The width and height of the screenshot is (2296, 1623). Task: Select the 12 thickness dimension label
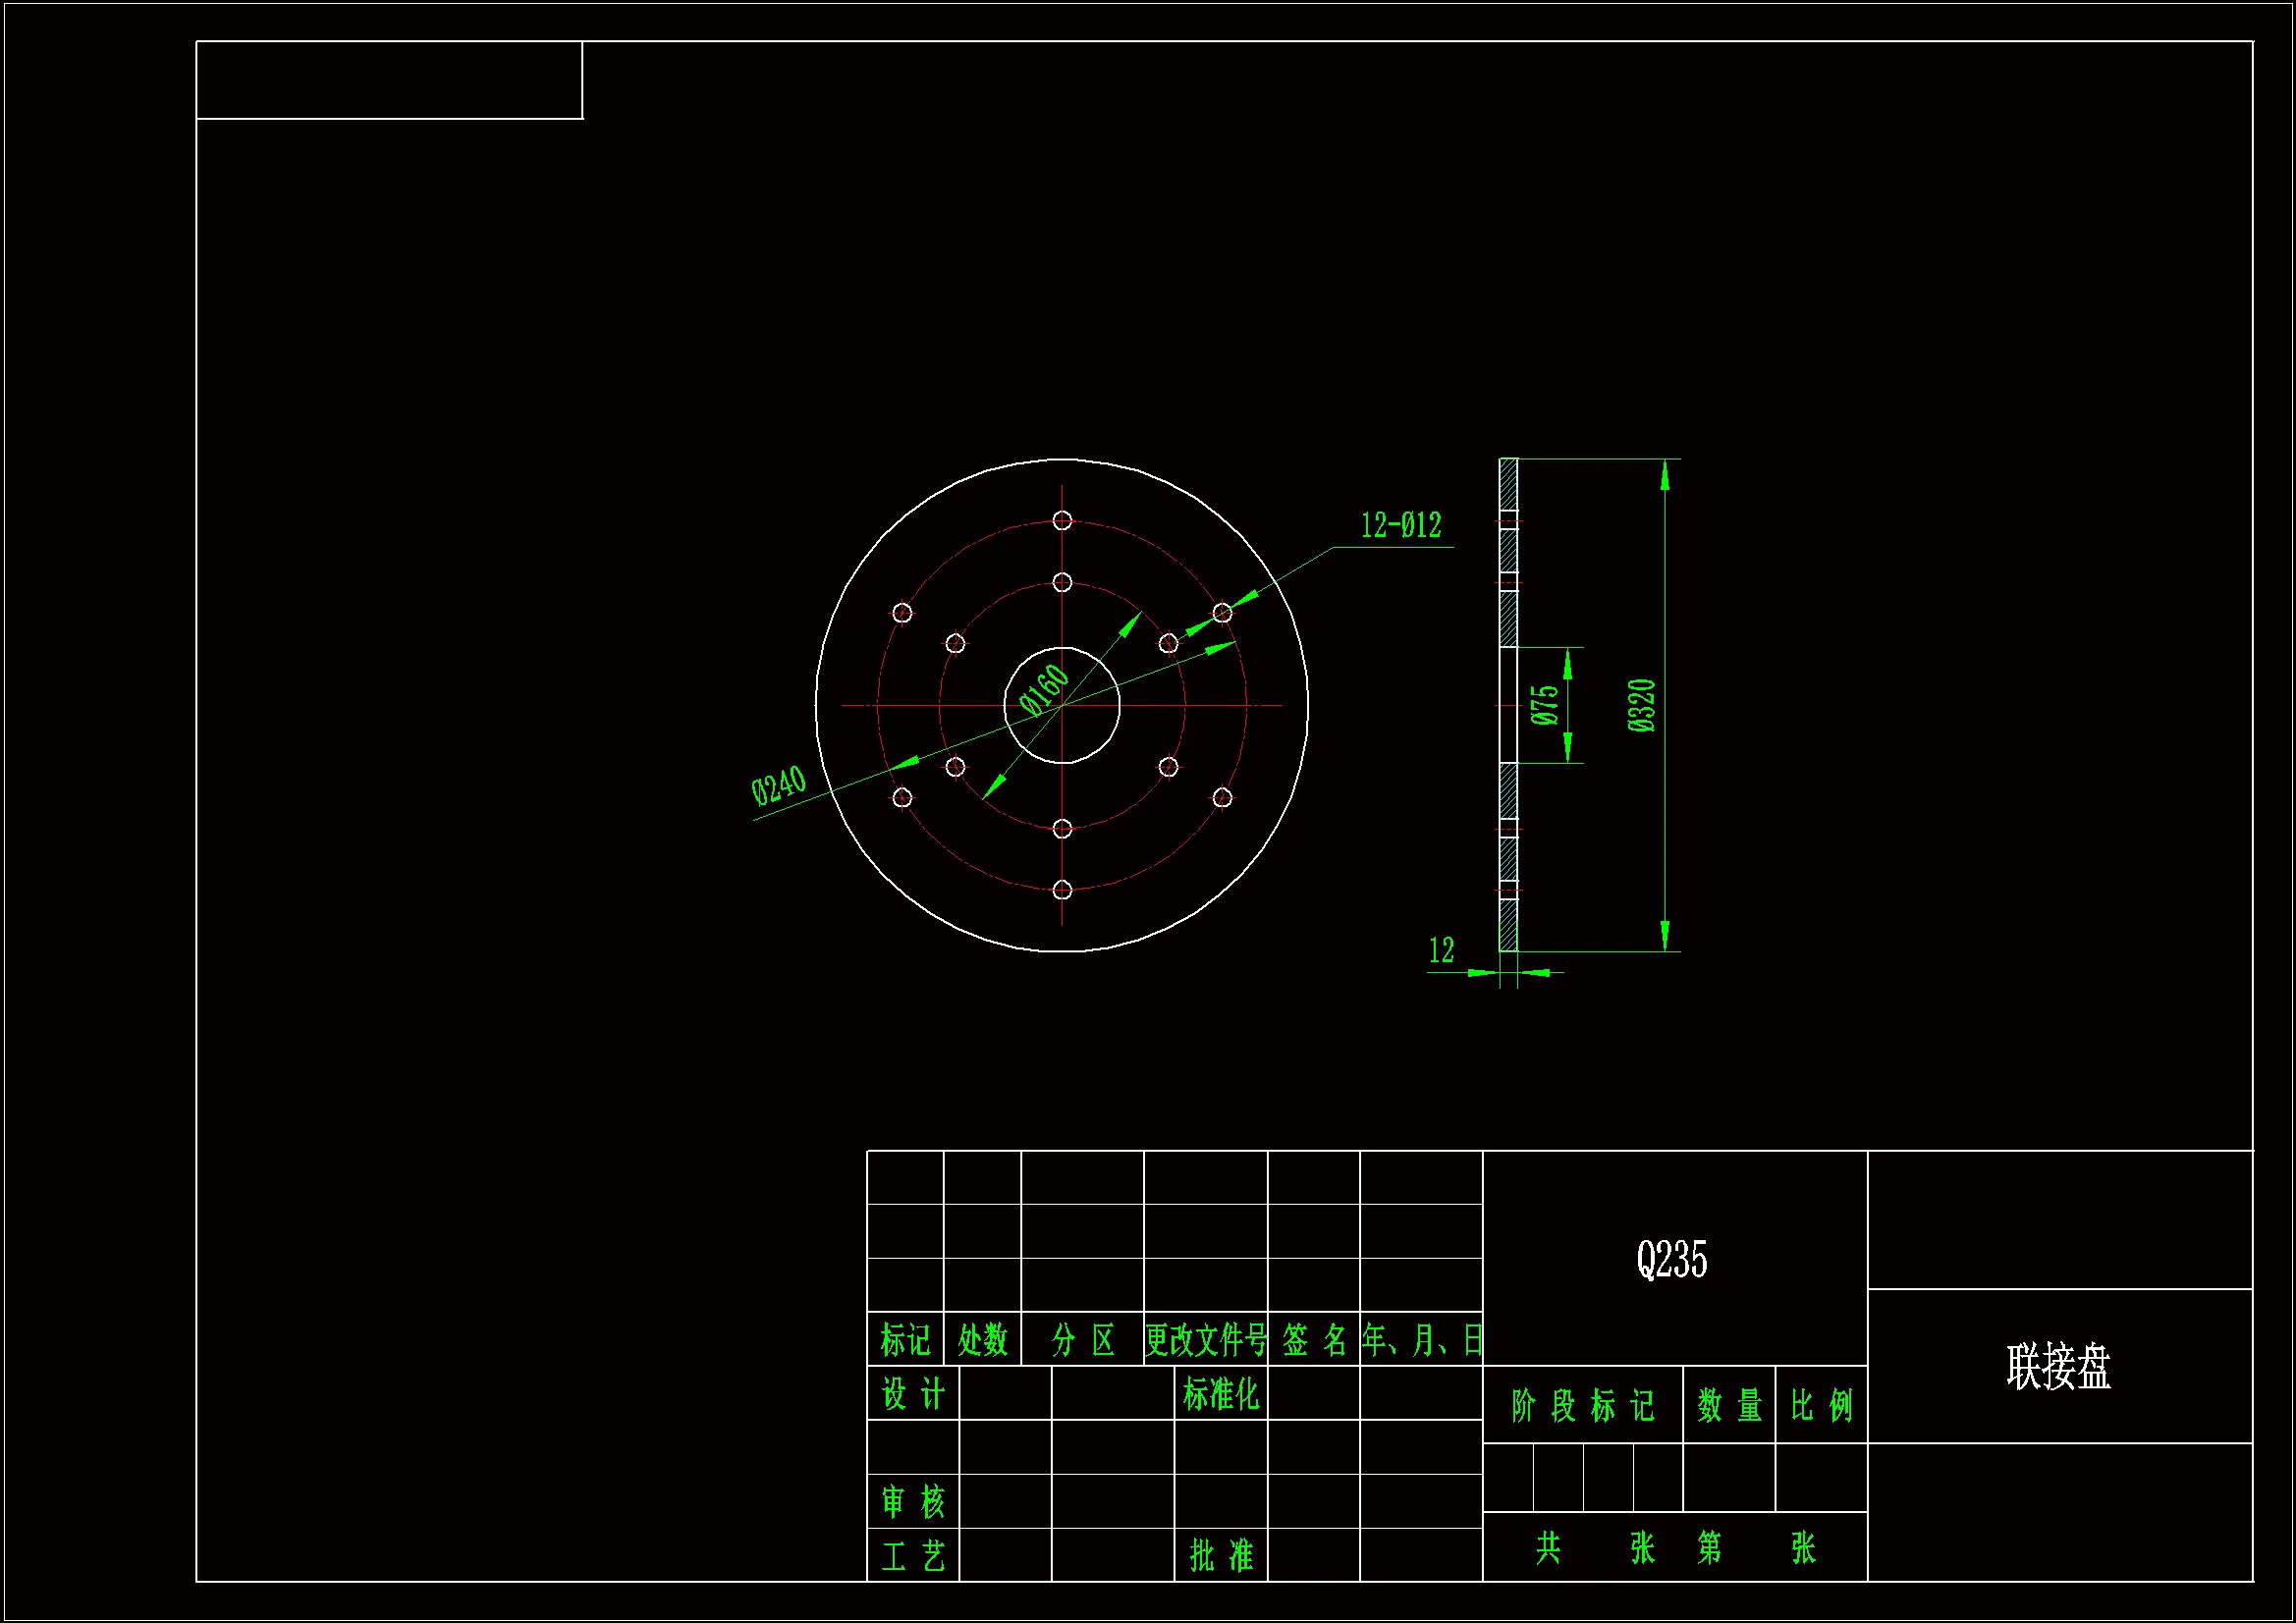(1441, 950)
